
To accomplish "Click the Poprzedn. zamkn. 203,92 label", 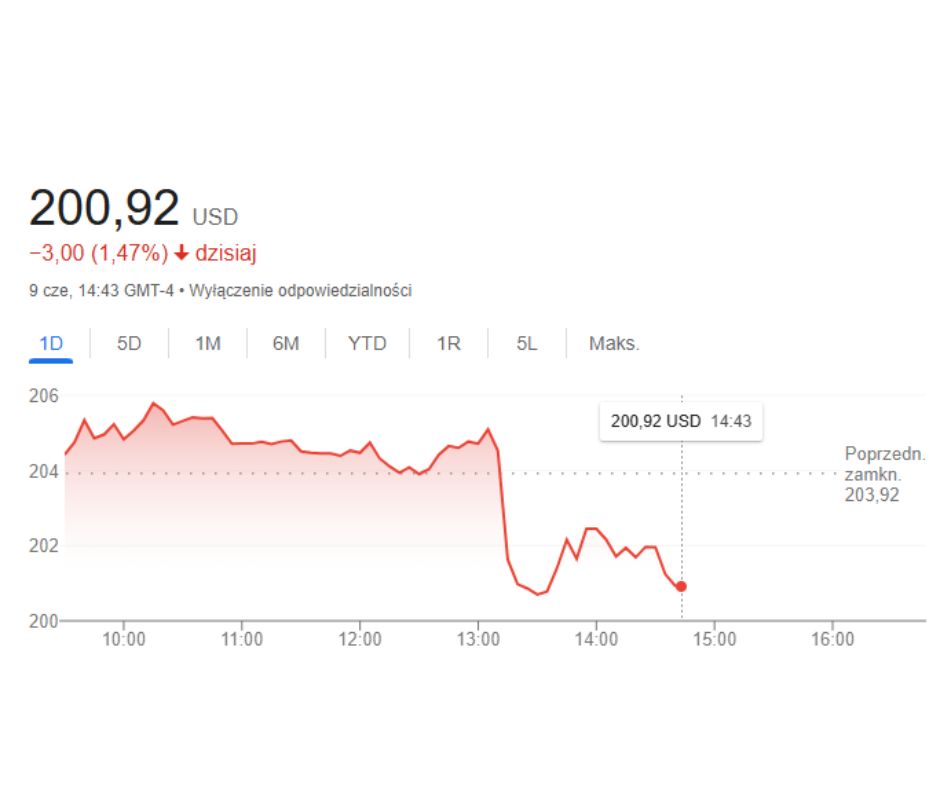I will pos(885,474).
